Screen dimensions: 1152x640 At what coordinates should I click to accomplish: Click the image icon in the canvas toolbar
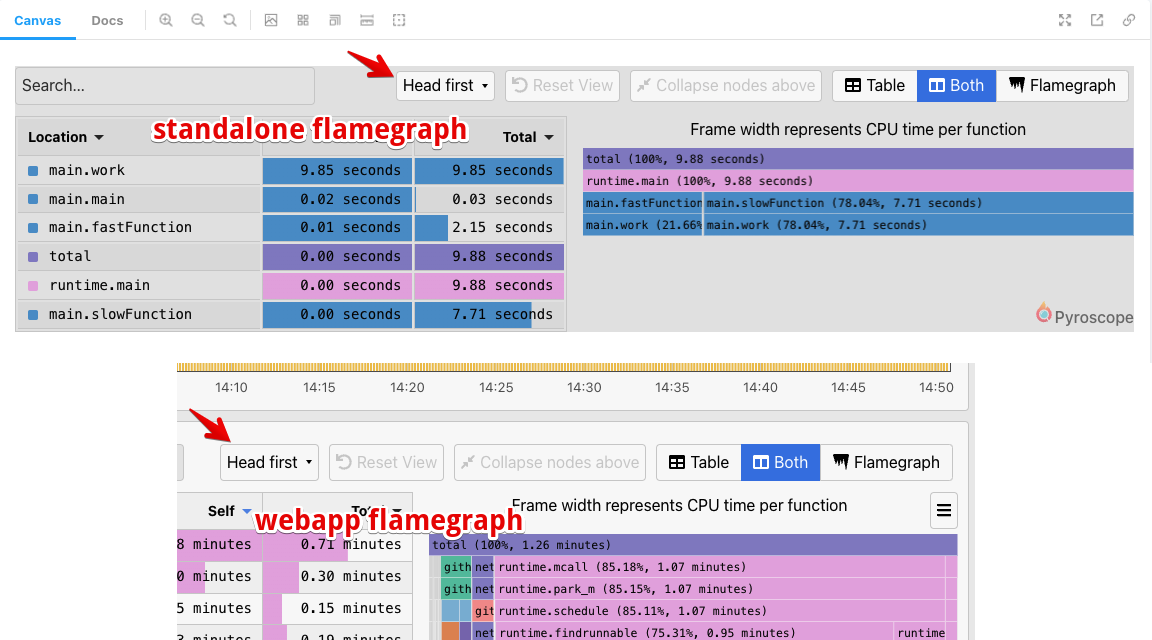click(271, 21)
